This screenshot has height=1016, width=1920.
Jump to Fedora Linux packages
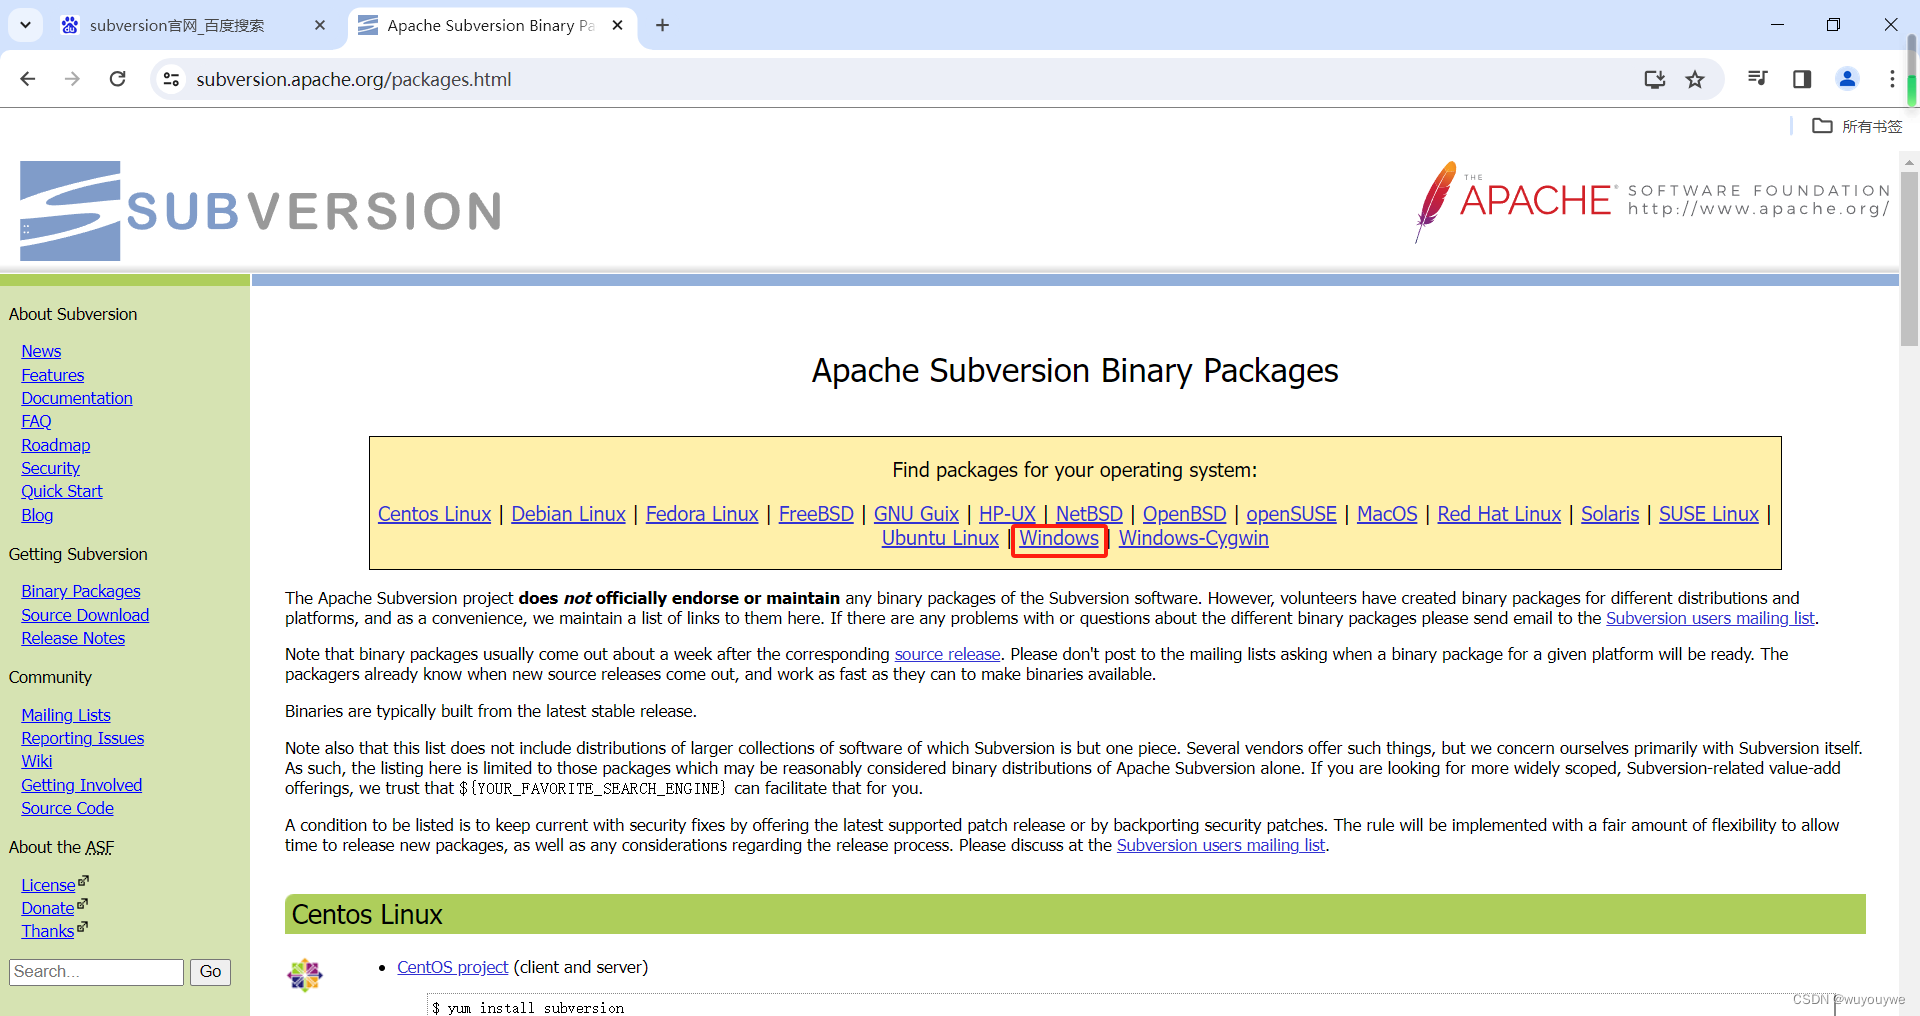[x=702, y=514]
